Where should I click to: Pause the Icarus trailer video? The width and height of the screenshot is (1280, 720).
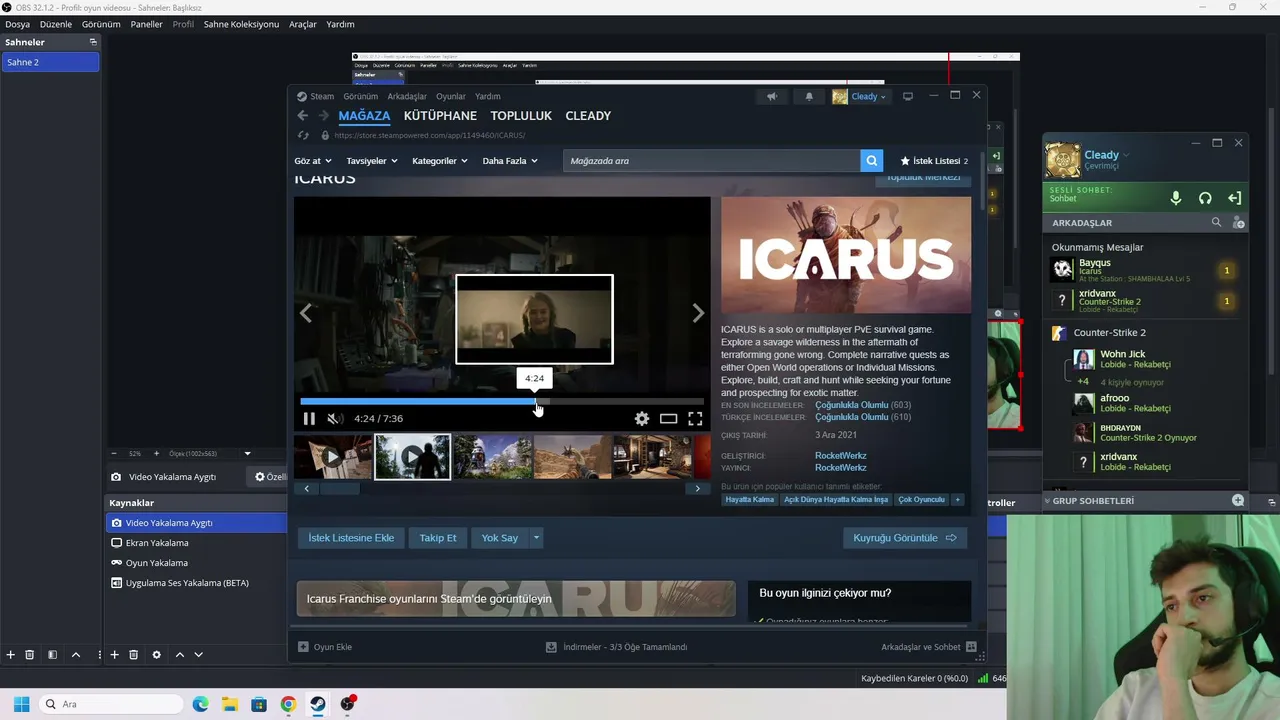pyautogui.click(x=309, y=419)
